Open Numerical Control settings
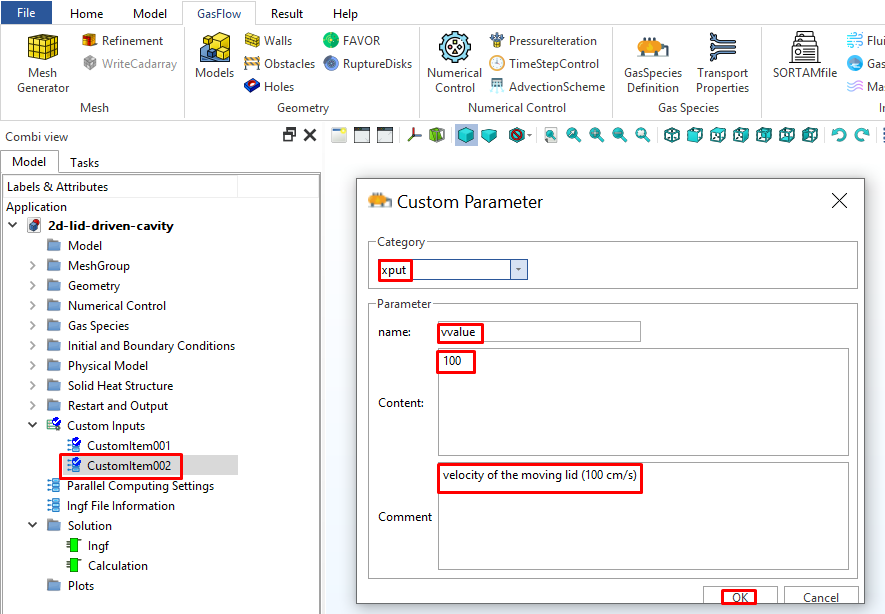The height and width of the screenshot is (614, 885). tap(454, 62)
